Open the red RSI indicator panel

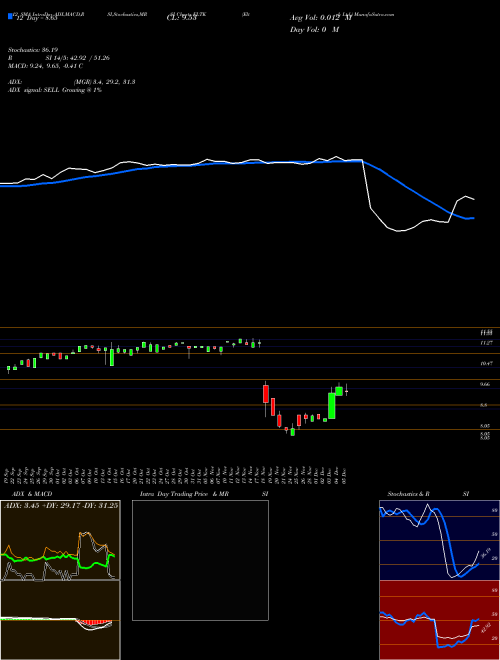(439, 620)
